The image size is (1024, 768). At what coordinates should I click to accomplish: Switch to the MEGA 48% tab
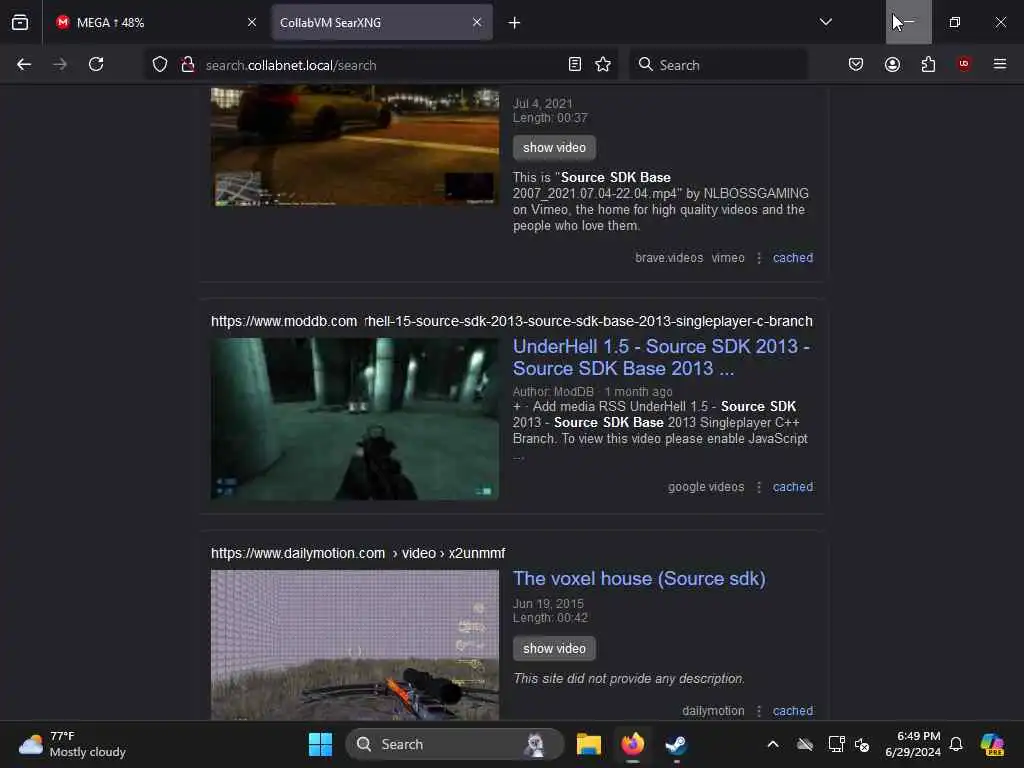coord(155,22)
